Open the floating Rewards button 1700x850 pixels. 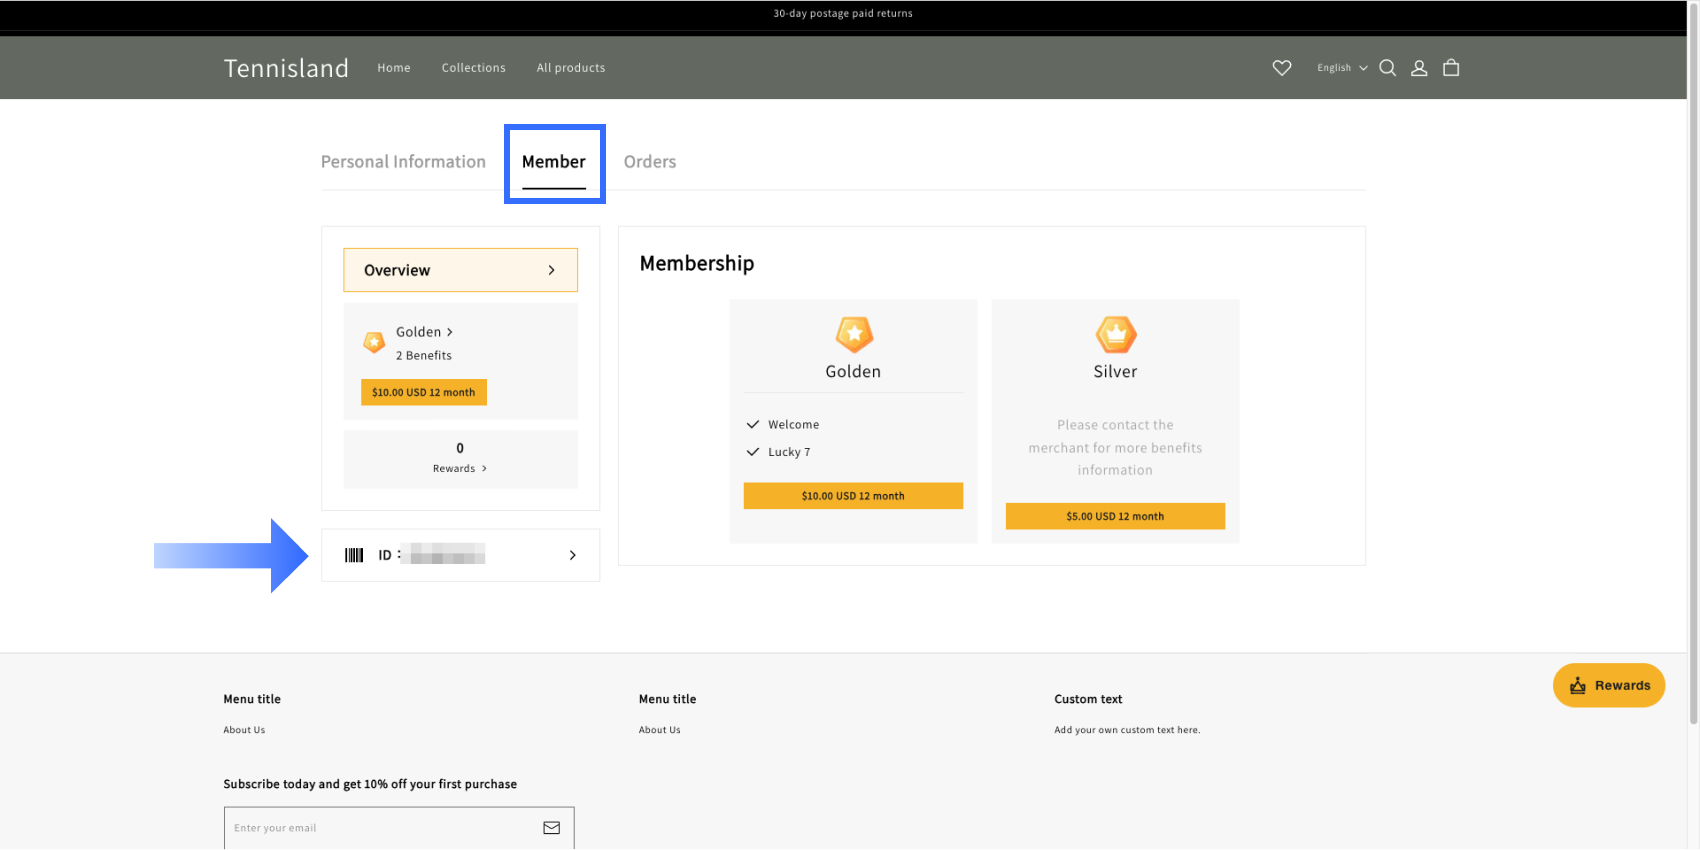pos(1608,685)
